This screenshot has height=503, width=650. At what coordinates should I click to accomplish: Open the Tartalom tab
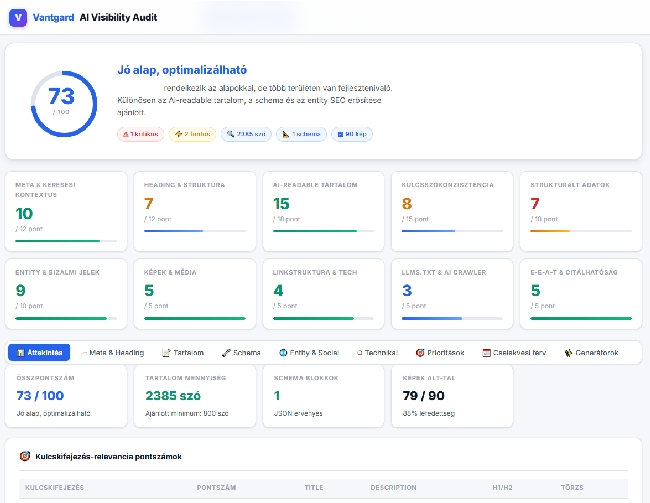point(183,352)
